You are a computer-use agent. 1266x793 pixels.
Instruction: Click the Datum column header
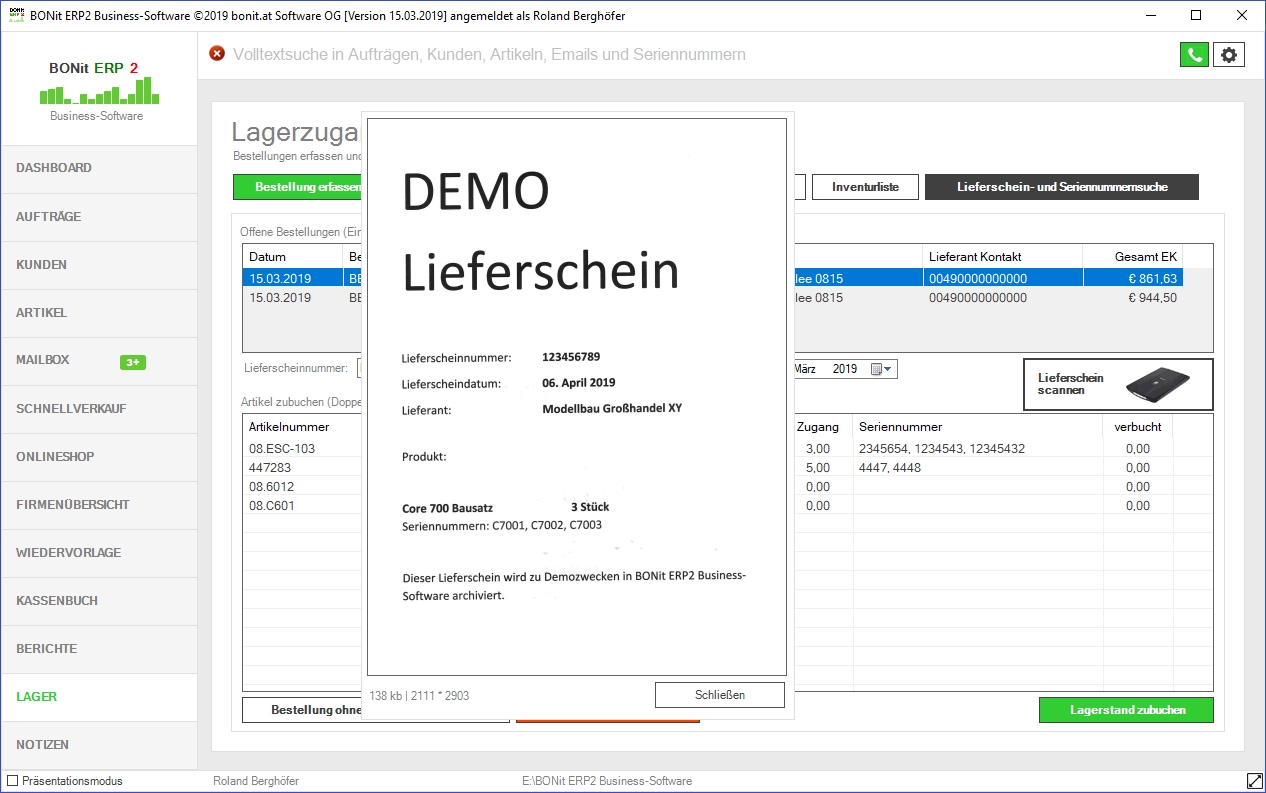point(293,257)
